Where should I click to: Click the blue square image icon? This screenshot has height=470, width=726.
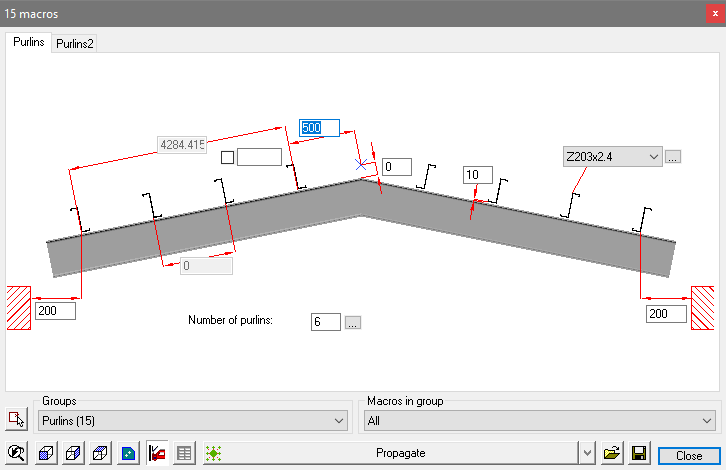[x=128, y=454]
